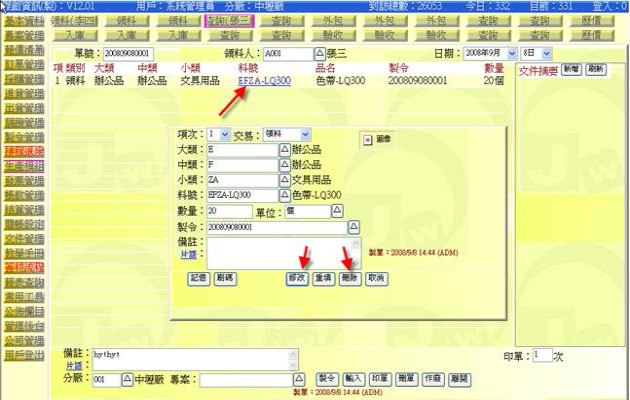The image size is (630, 400).
Task: Select 用戶登出 in the left sidebar
Action: [x=23, y=354]
